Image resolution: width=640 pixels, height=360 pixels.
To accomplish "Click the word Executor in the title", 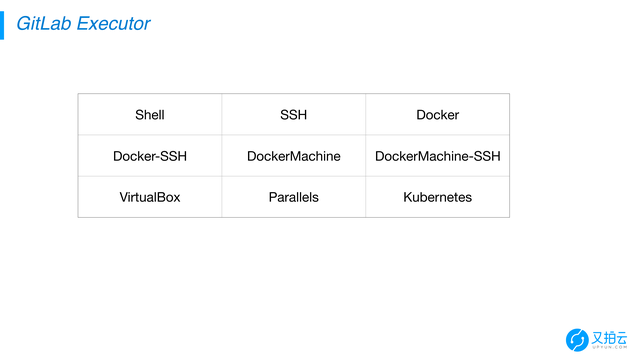I will (113, 23).
